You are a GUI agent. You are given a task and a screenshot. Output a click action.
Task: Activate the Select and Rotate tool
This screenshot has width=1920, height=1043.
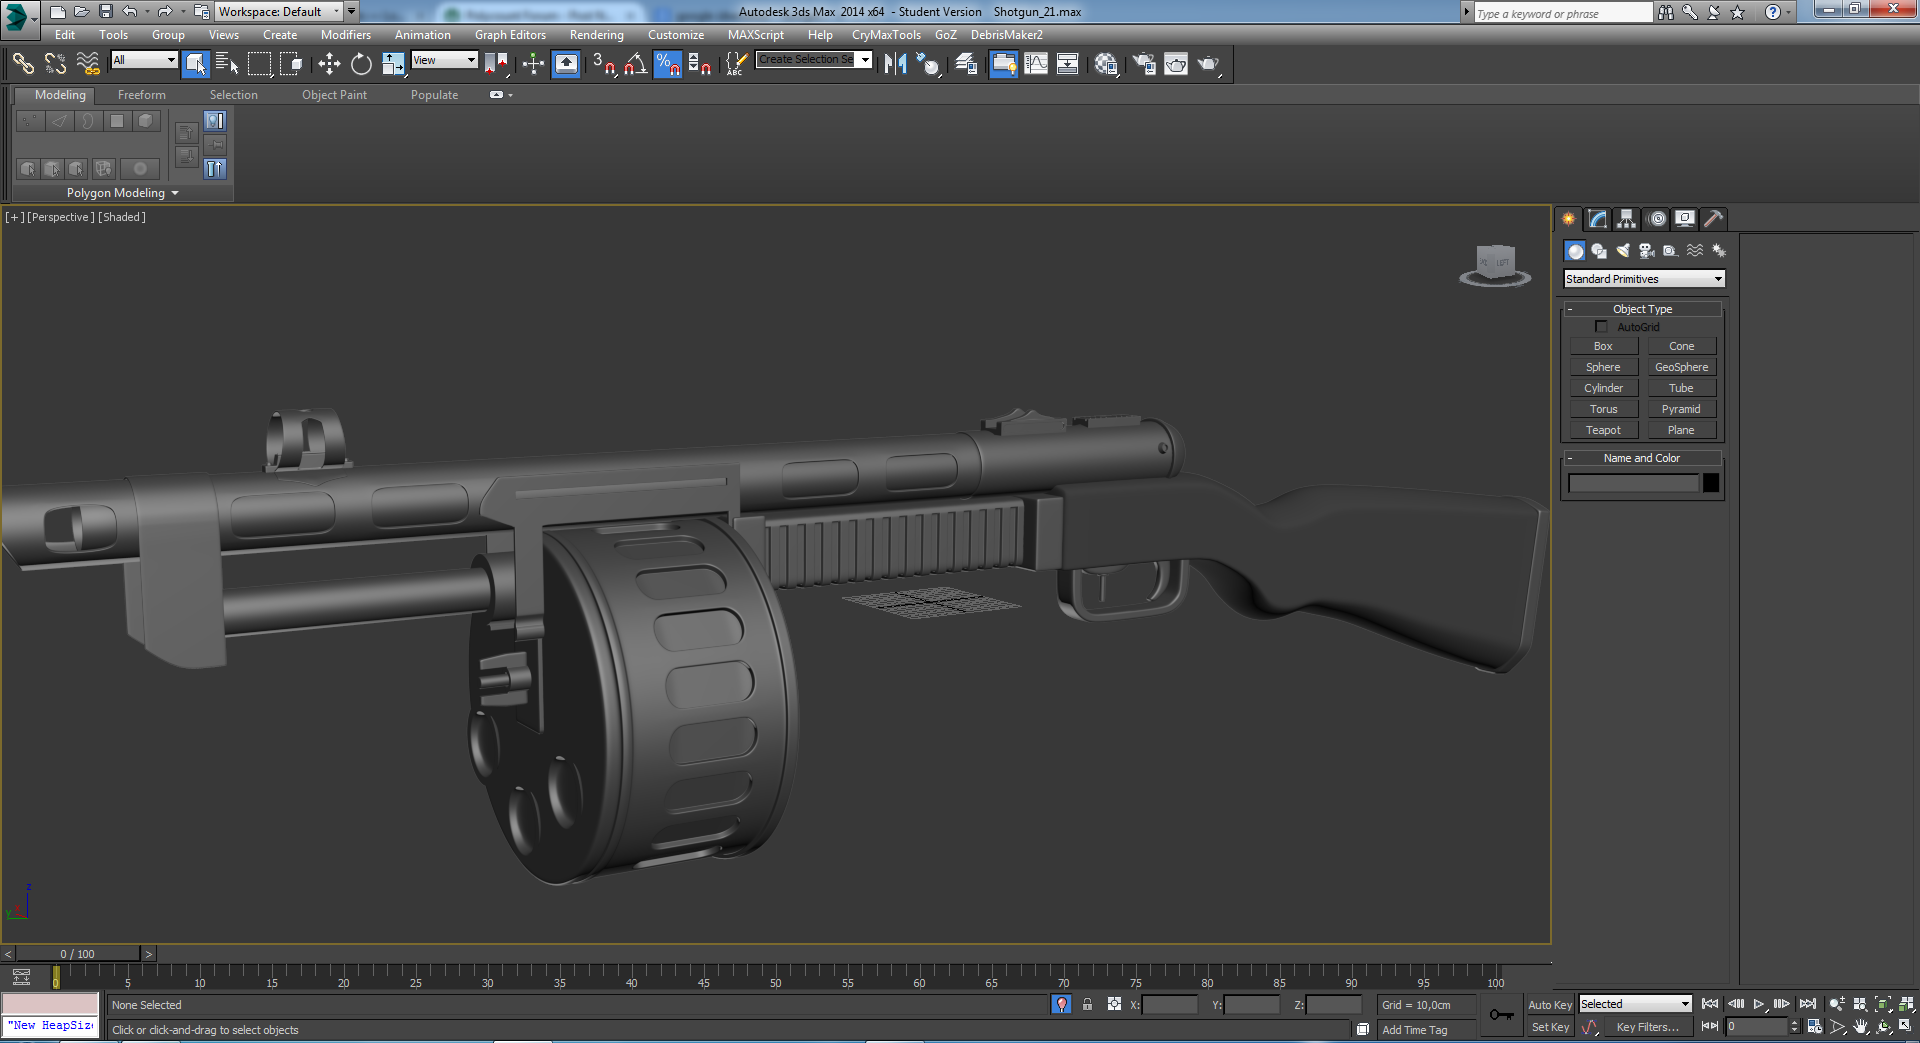361,64
